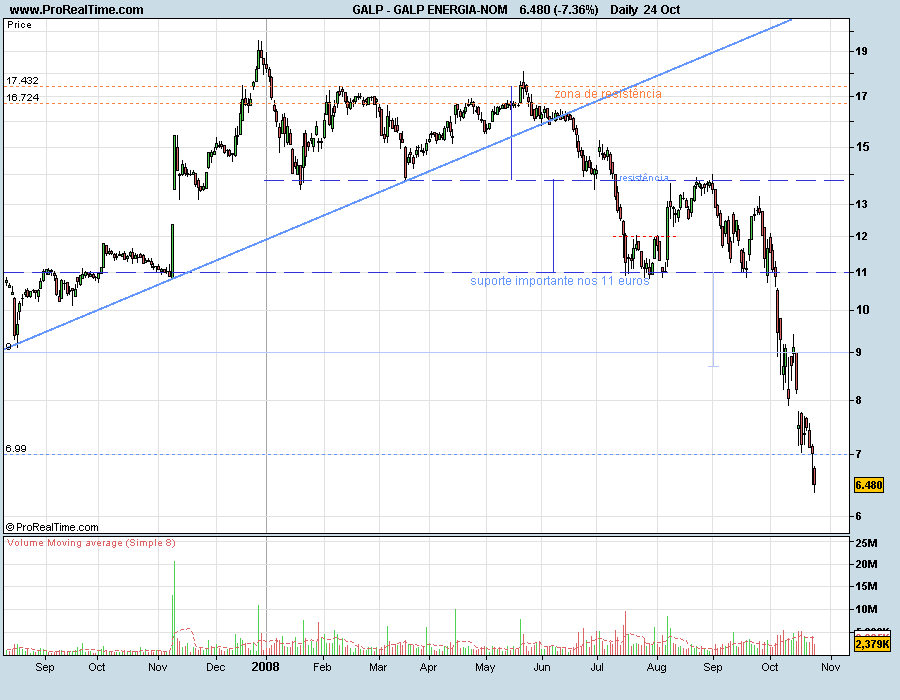Click the 17 value on price axis
The height and width of the screenshot is (700, 900).
[861, 96]
